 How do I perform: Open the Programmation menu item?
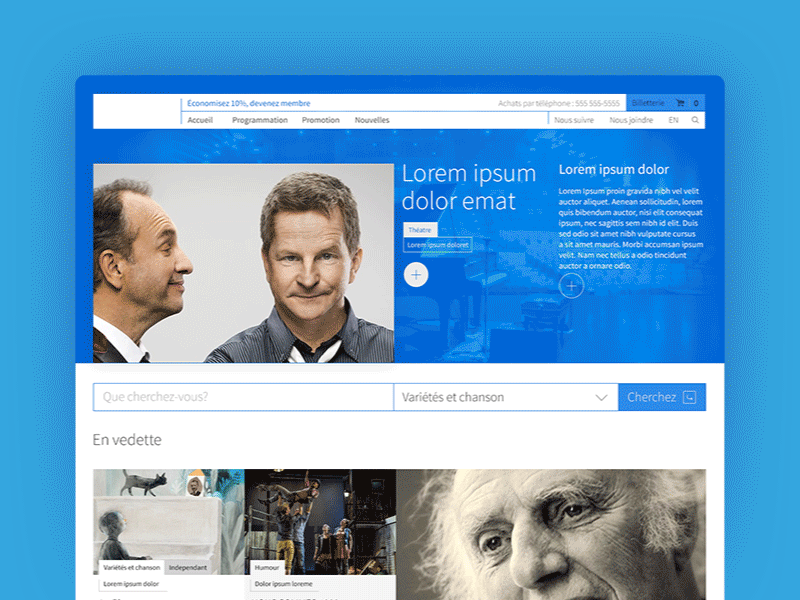260,120
